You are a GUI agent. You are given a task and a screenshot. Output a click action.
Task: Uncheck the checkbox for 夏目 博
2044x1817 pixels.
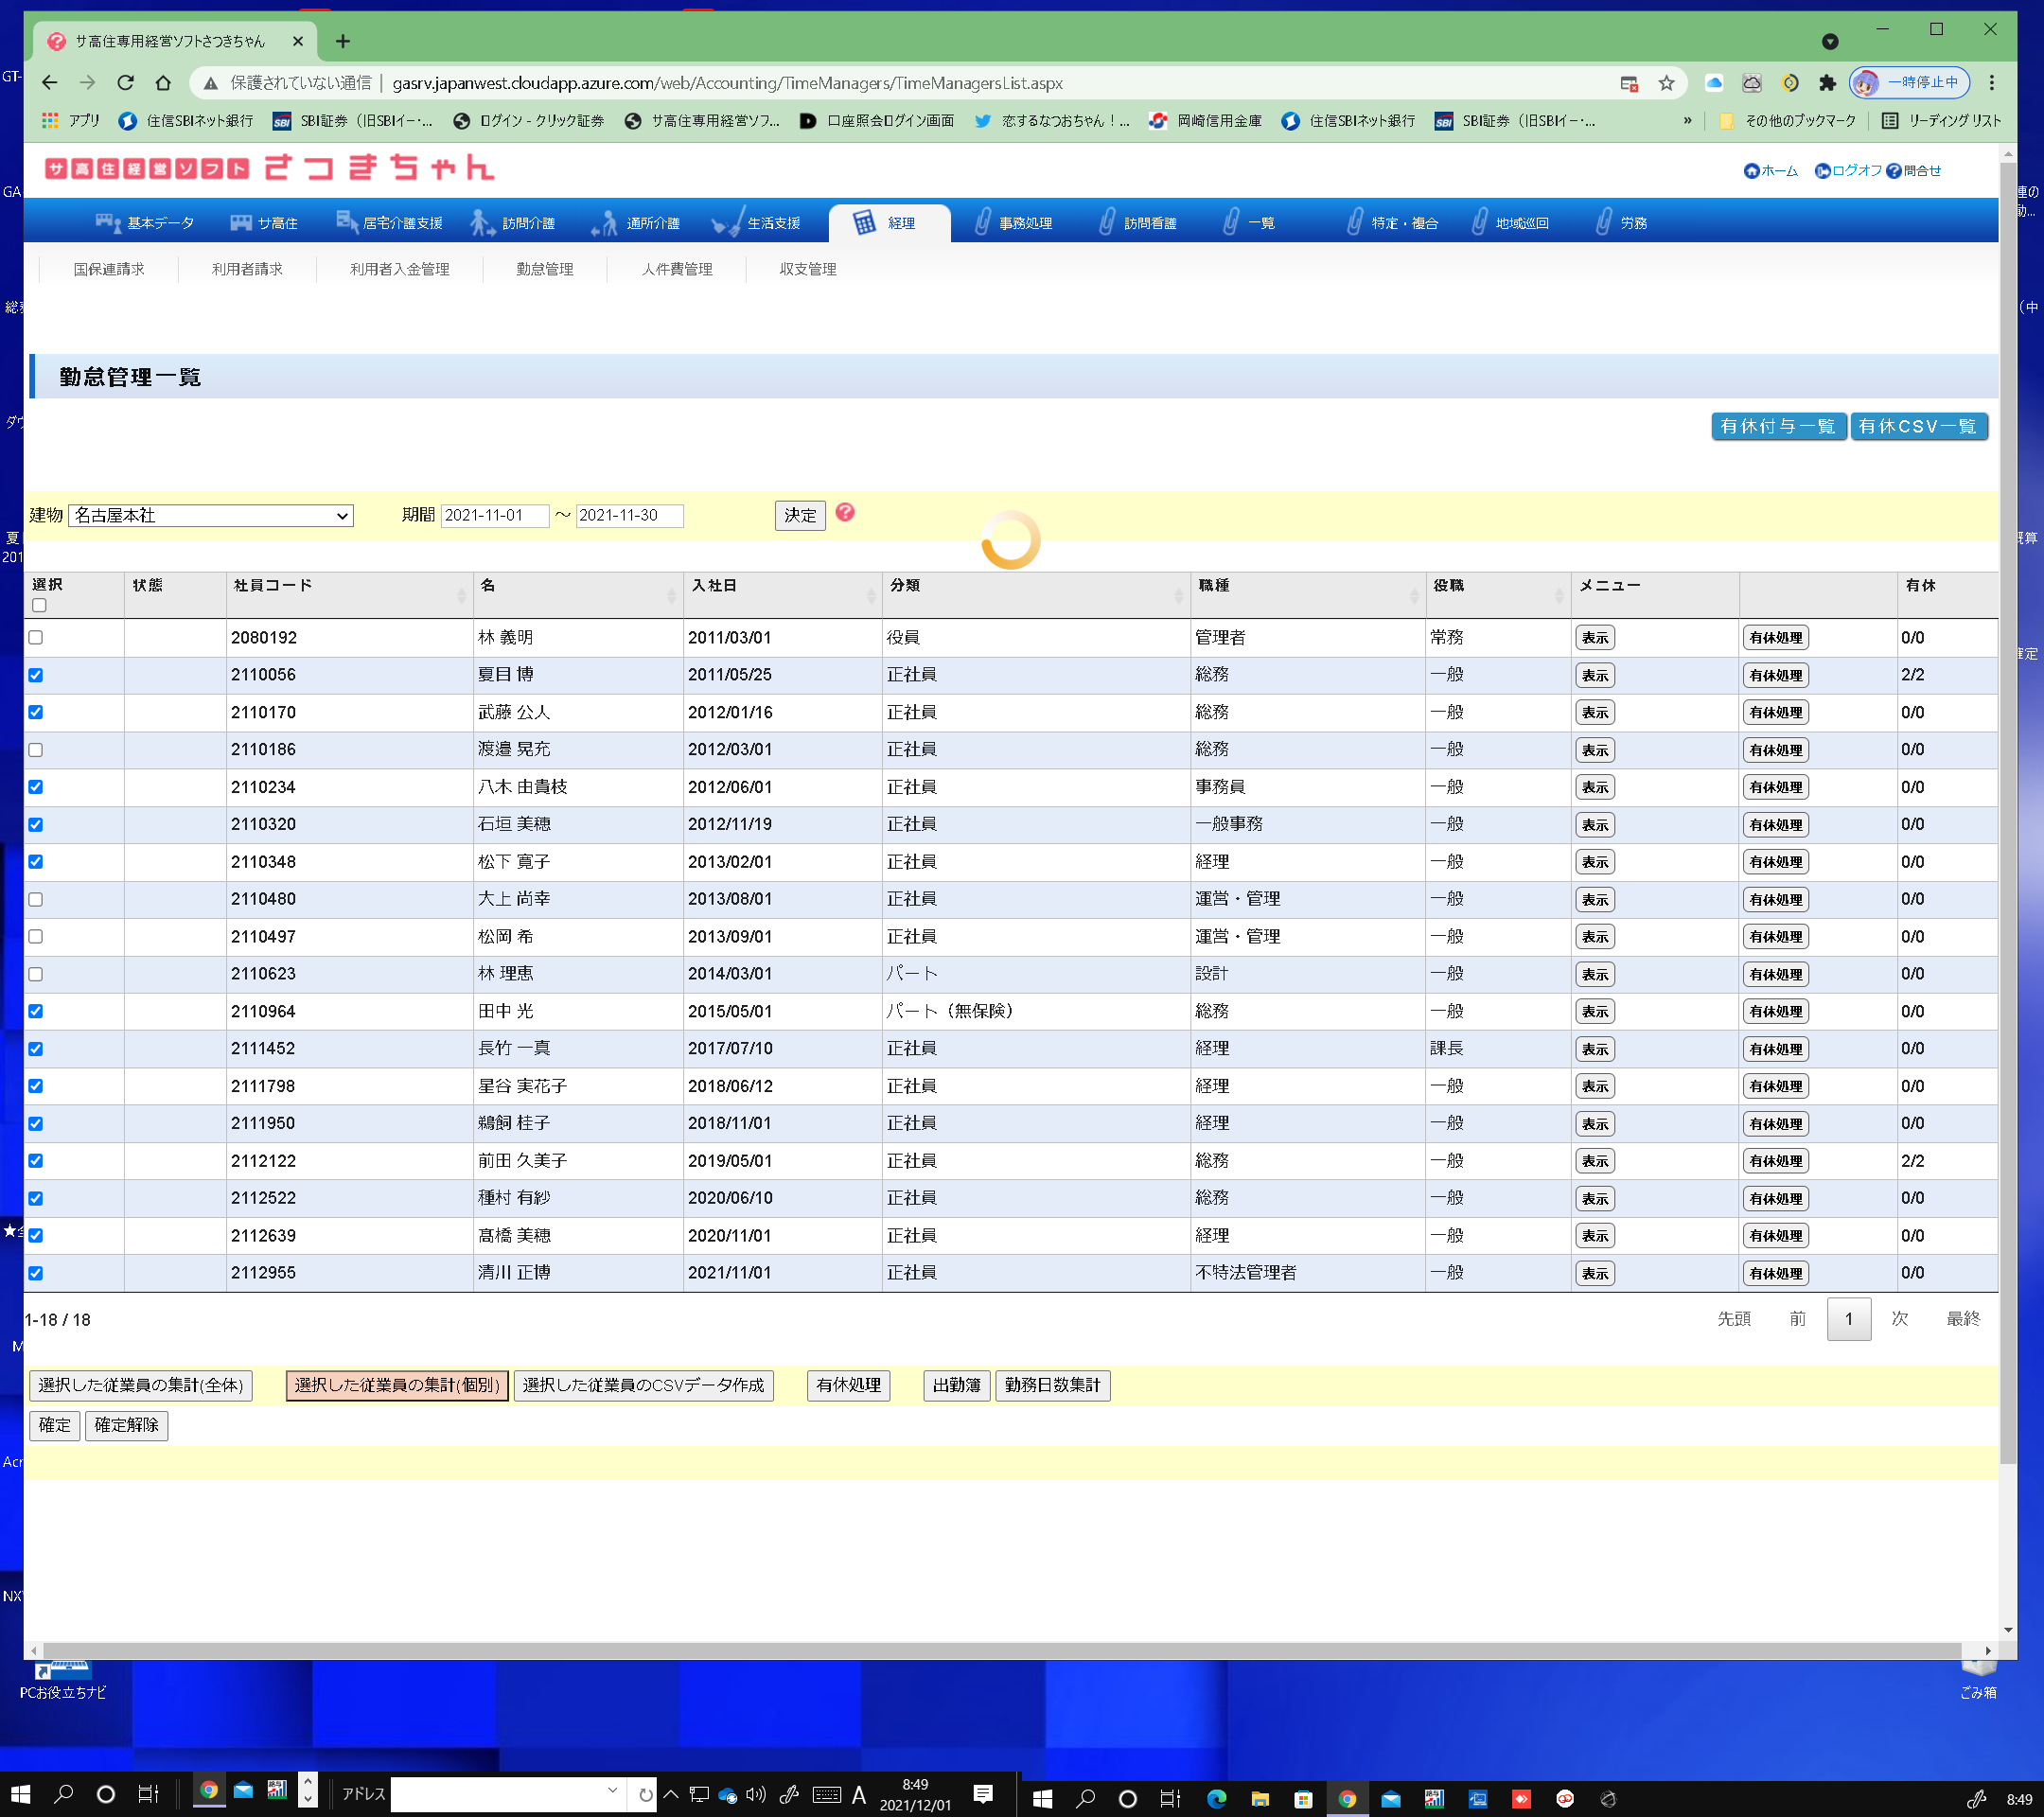[36, 675]
